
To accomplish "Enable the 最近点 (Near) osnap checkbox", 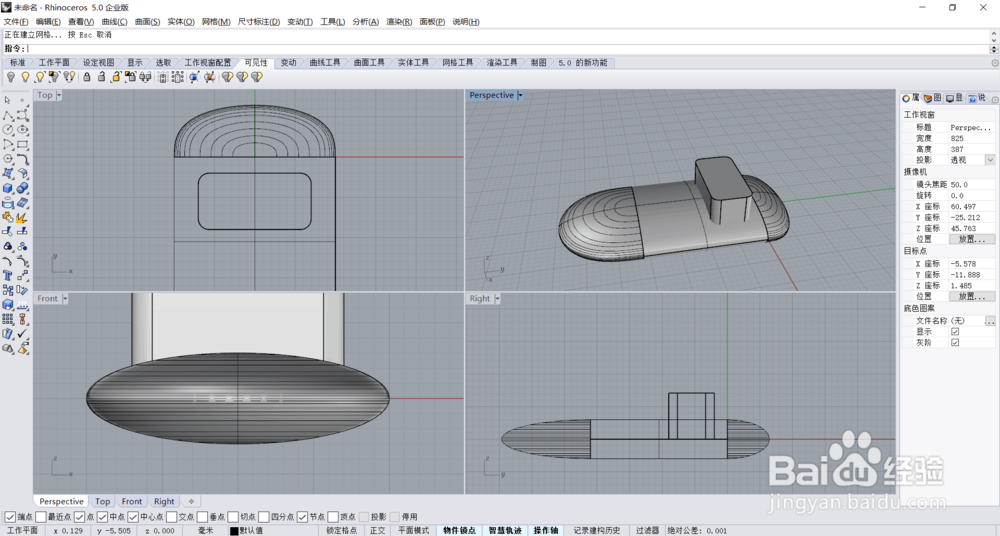I will tap(41, 517).
